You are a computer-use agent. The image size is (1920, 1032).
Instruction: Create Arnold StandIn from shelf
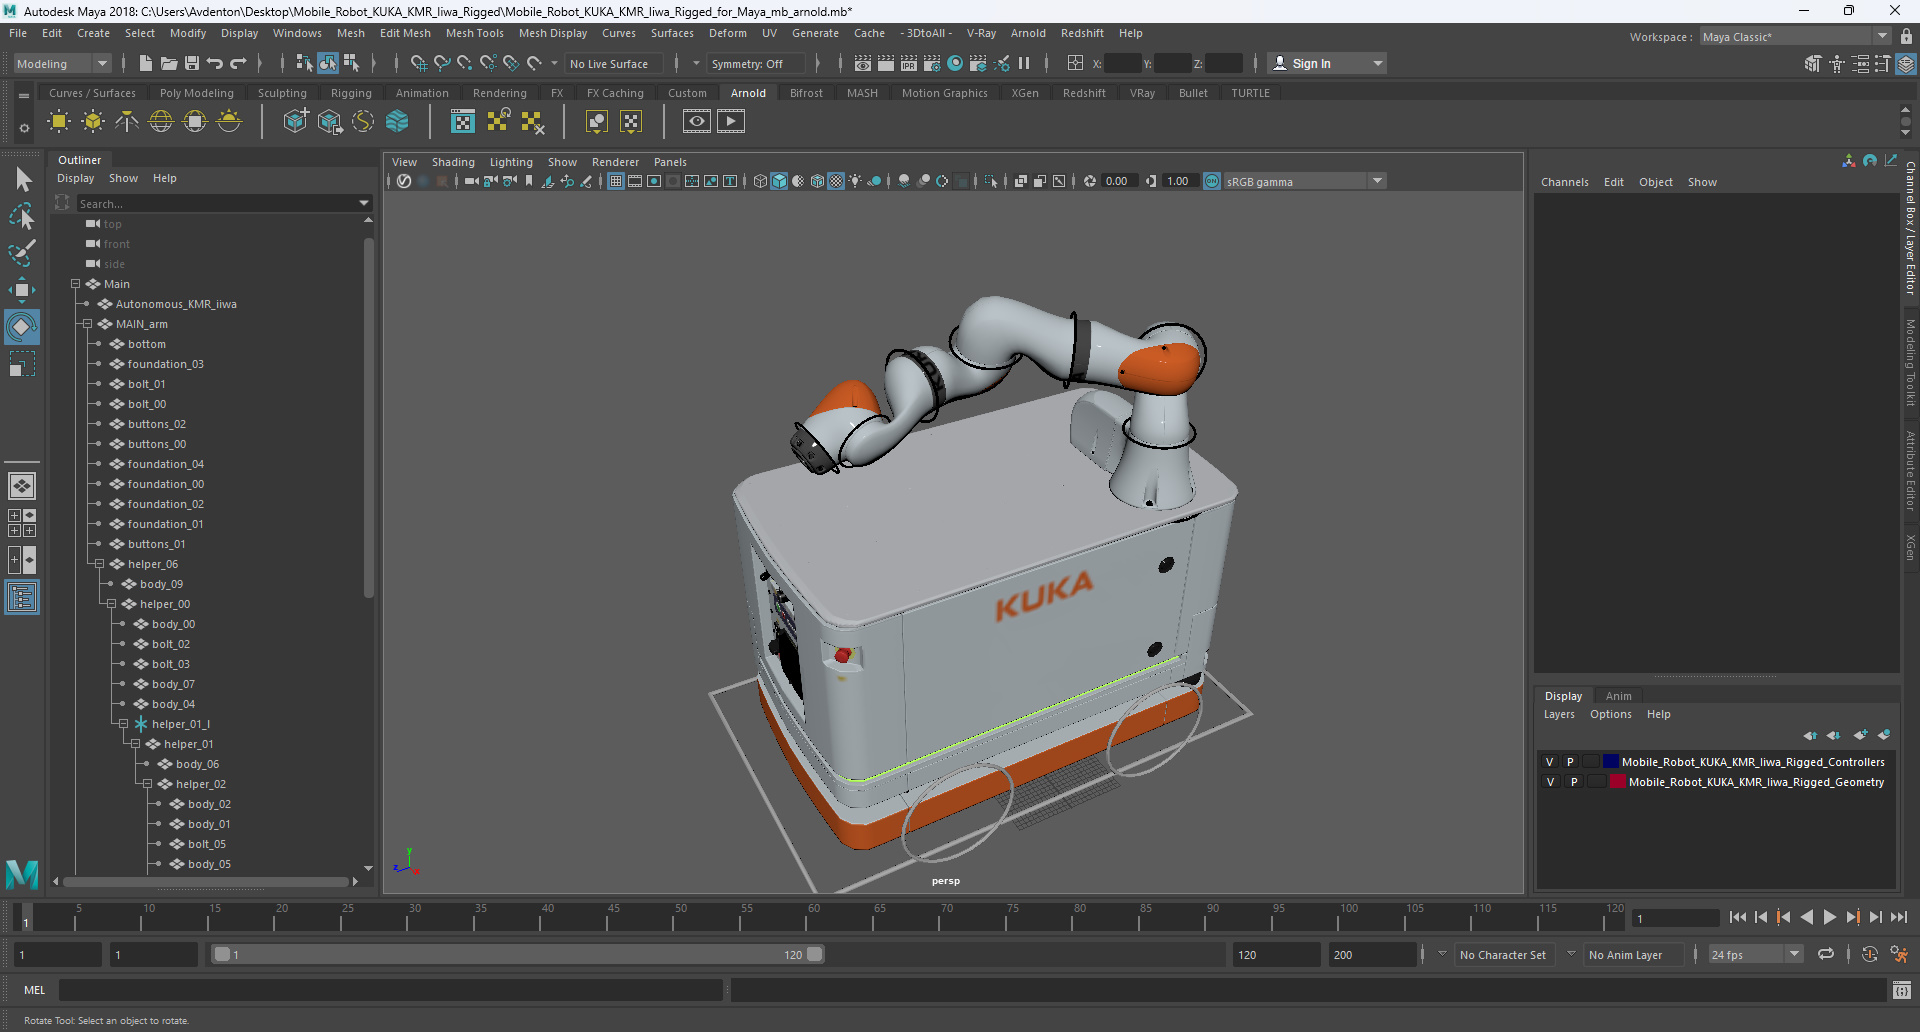(295, 122)
